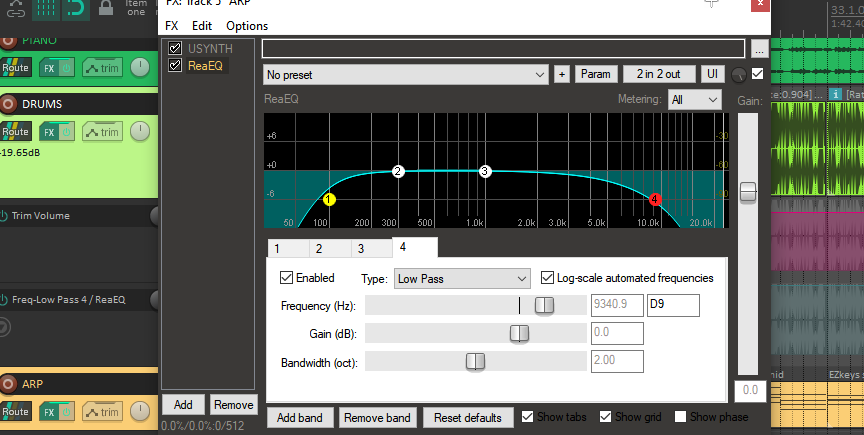Switch to band tab 2
This screenshot has height=435, width=864.
[x=330, y=249]
